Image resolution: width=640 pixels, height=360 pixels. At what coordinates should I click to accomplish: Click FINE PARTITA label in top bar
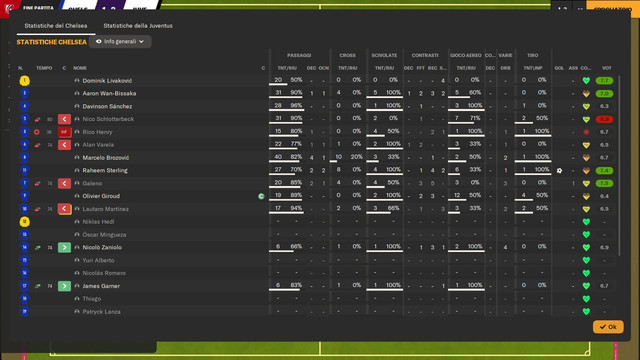[38, 8]
